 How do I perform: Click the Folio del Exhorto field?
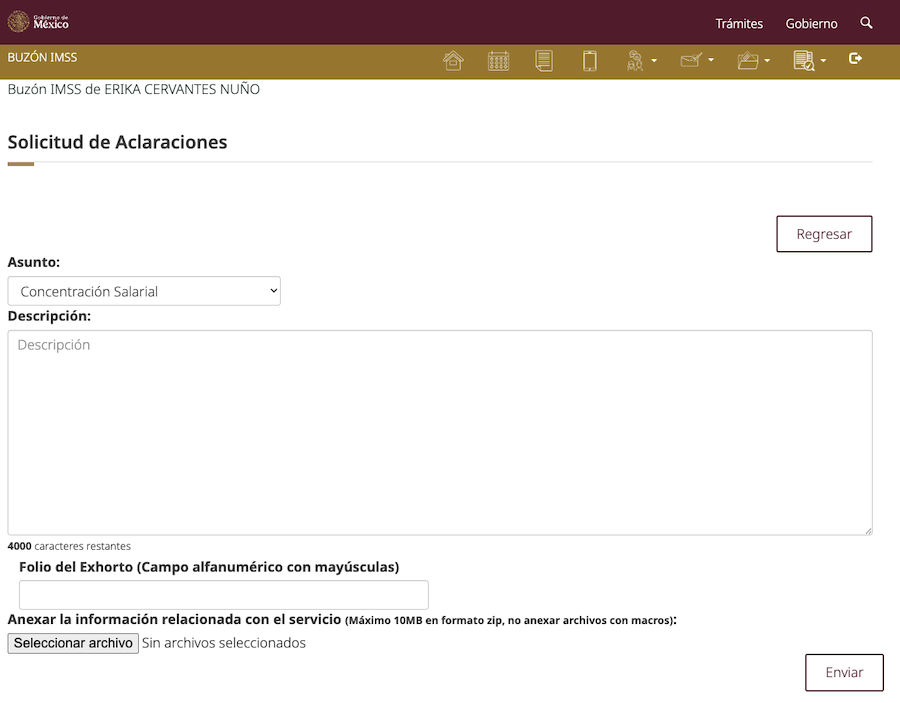(x=224, y=595)
